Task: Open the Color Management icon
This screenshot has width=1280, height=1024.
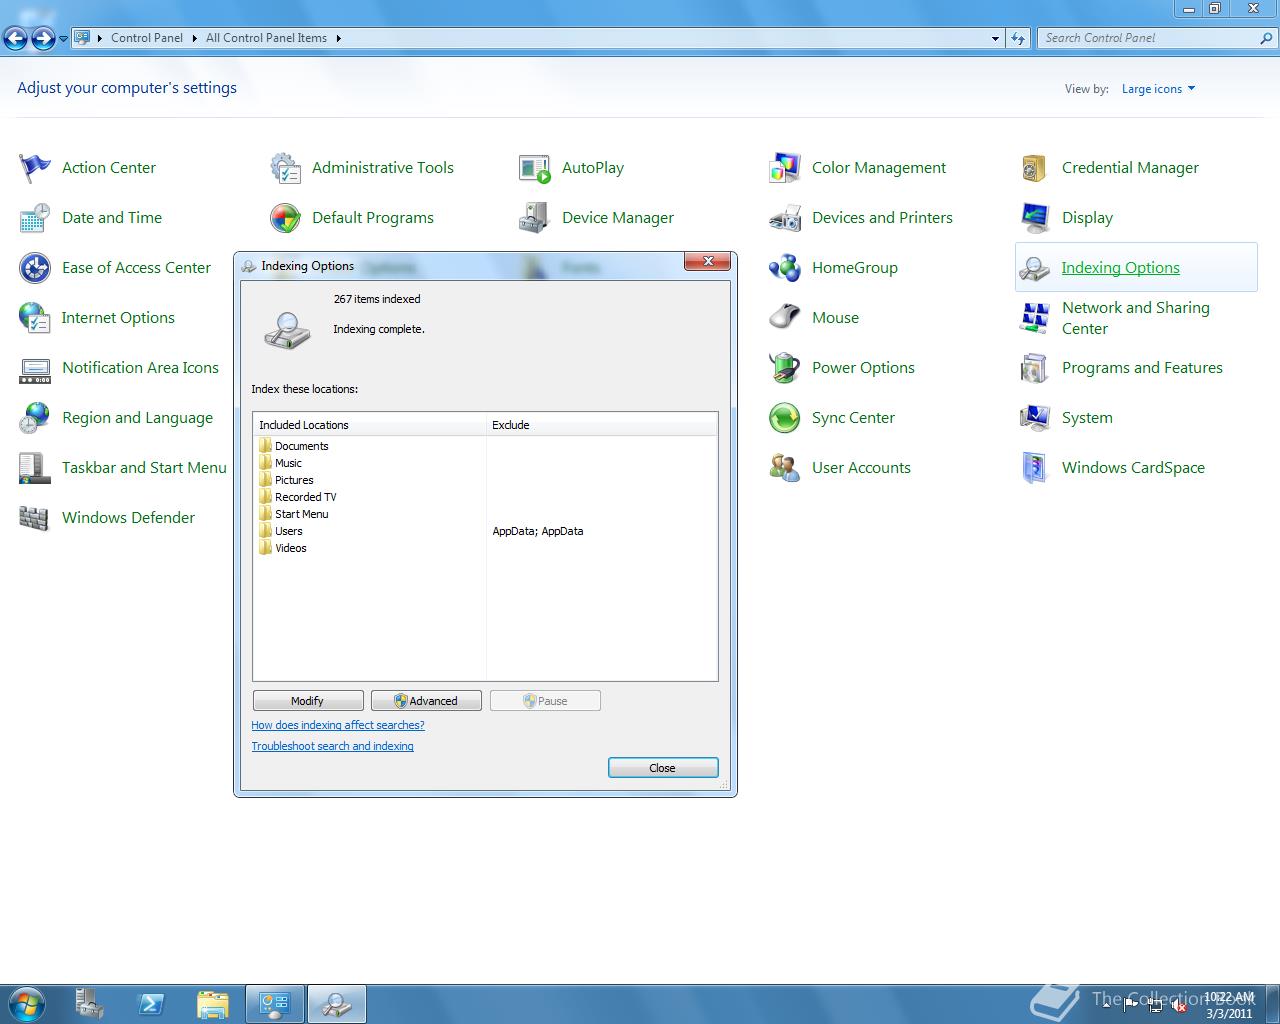Action: pos(785,168)
